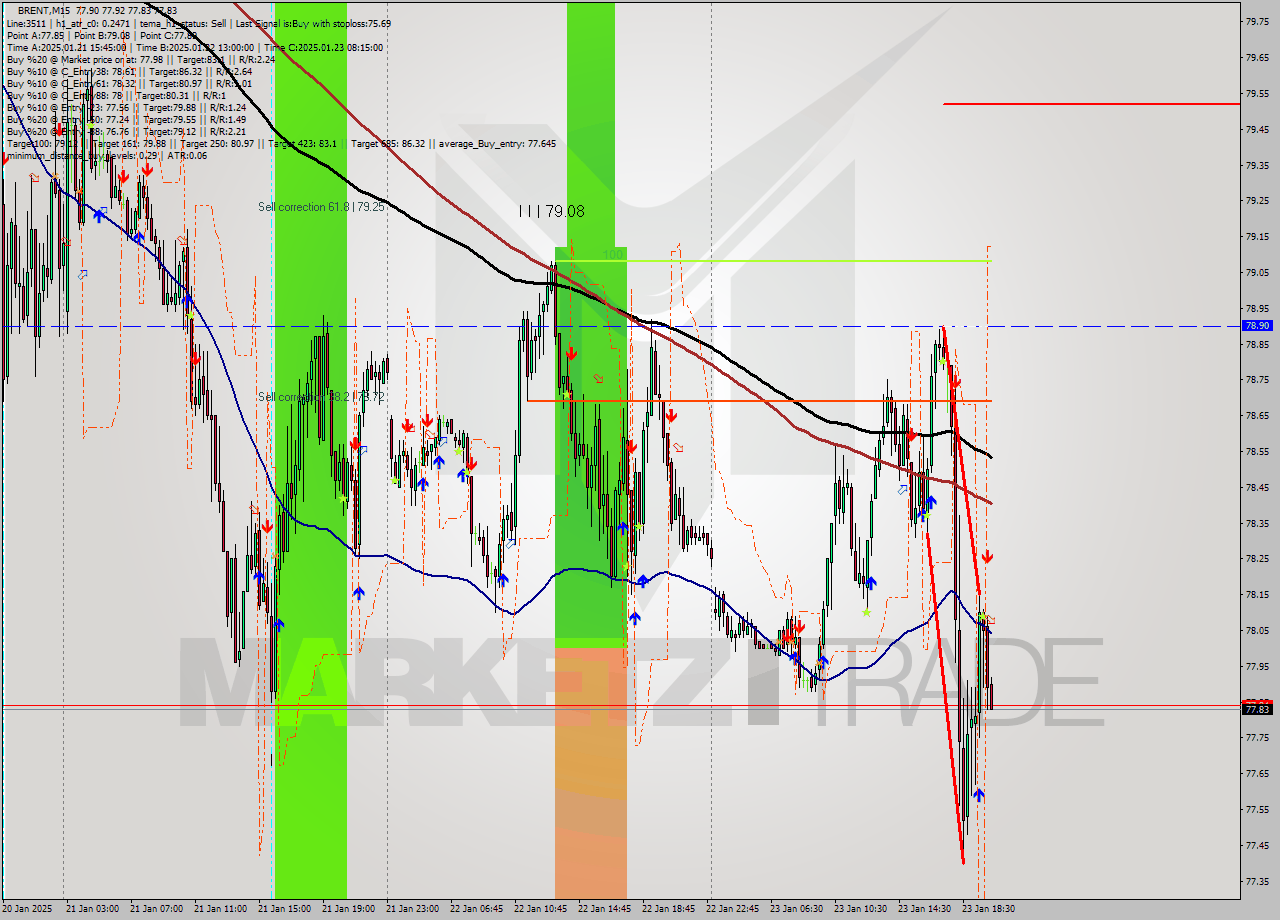Click the entry line with R/R:1.24
This screenshot has height=920, width=1280.
click(126, 107)
